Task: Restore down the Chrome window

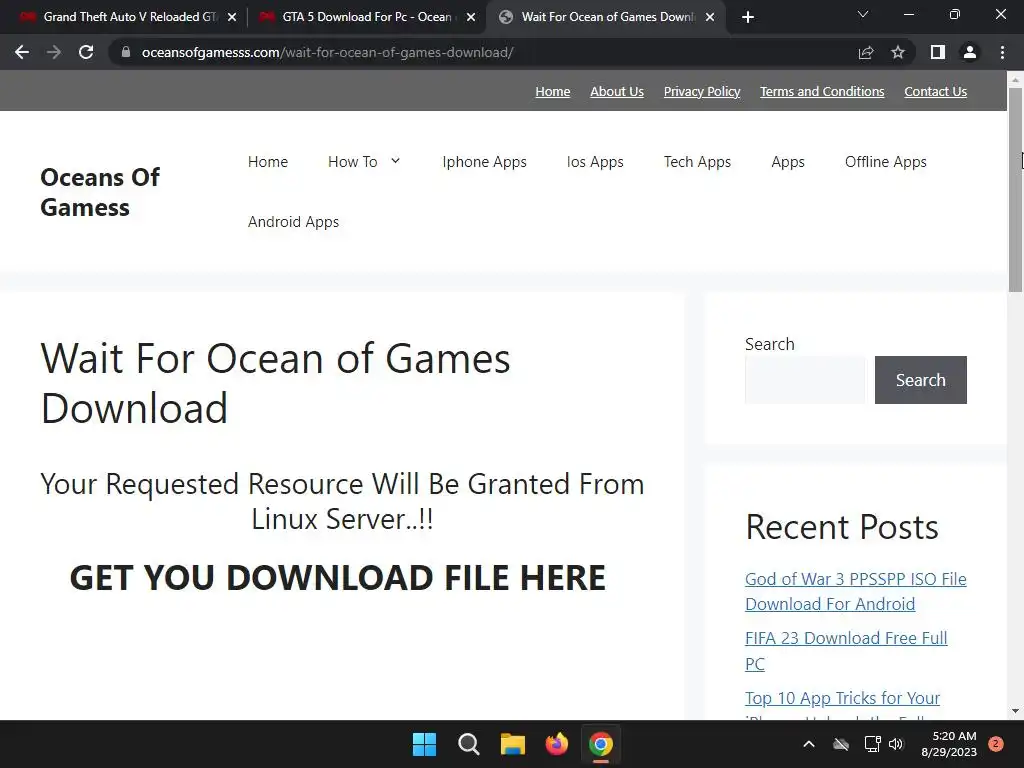Action: pyautogui.click(x=955, y=14)
